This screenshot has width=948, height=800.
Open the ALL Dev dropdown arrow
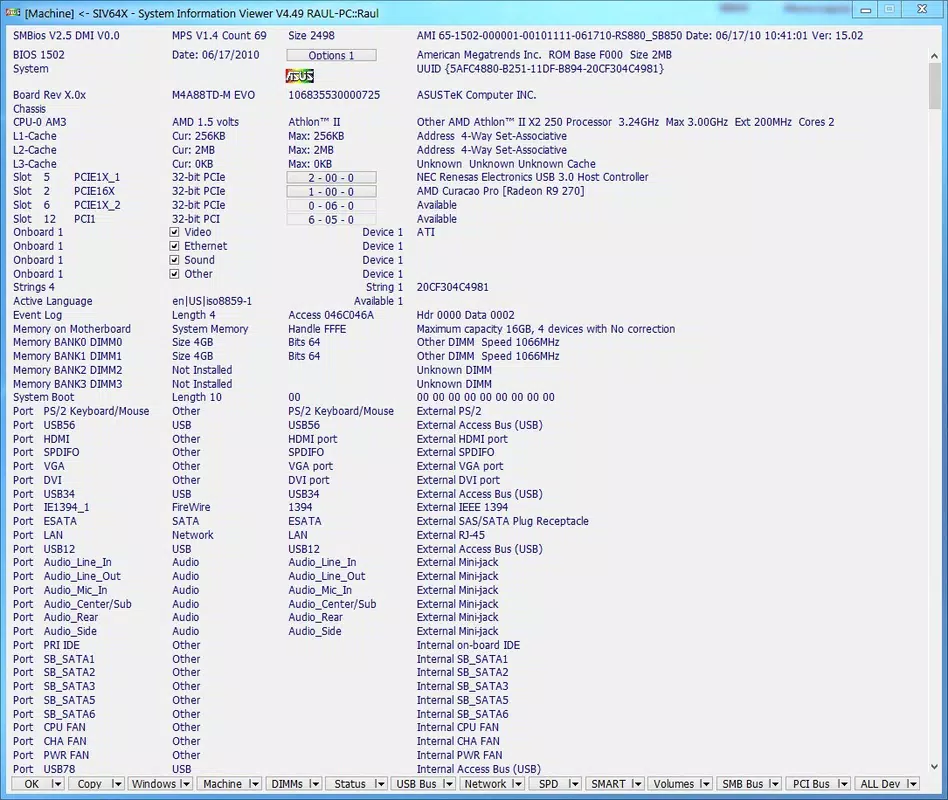point(912,784)
